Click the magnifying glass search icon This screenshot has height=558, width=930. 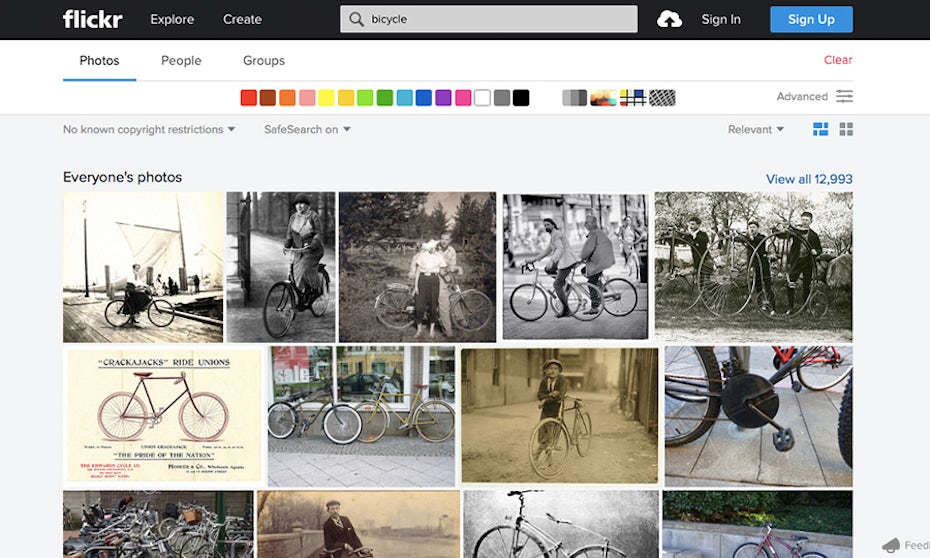[x=356, y=19]
